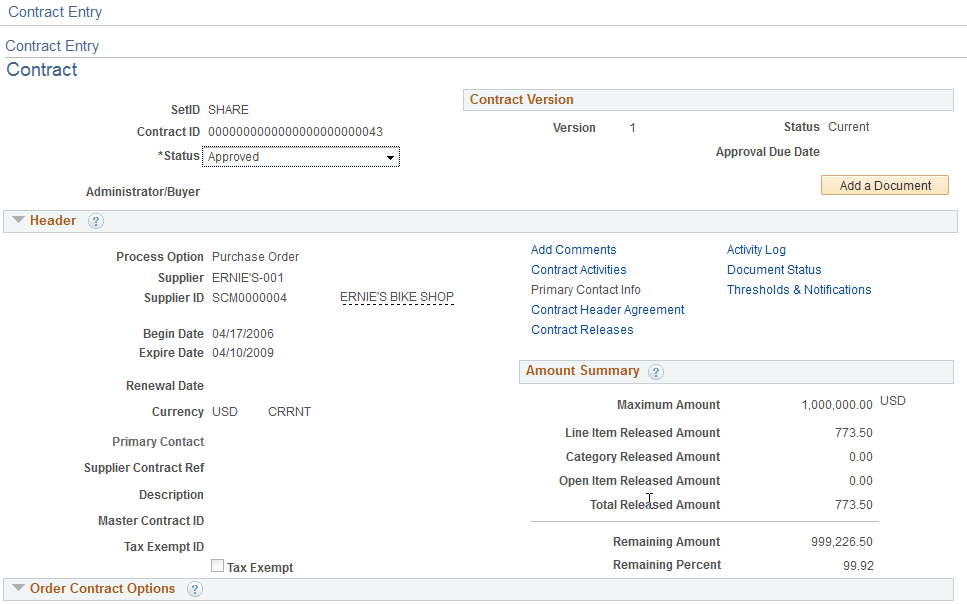Image resolution: width=967 pixels, height=604 pixels.
Task: Click the Order Contract Options section title
Action: point(102,589)
